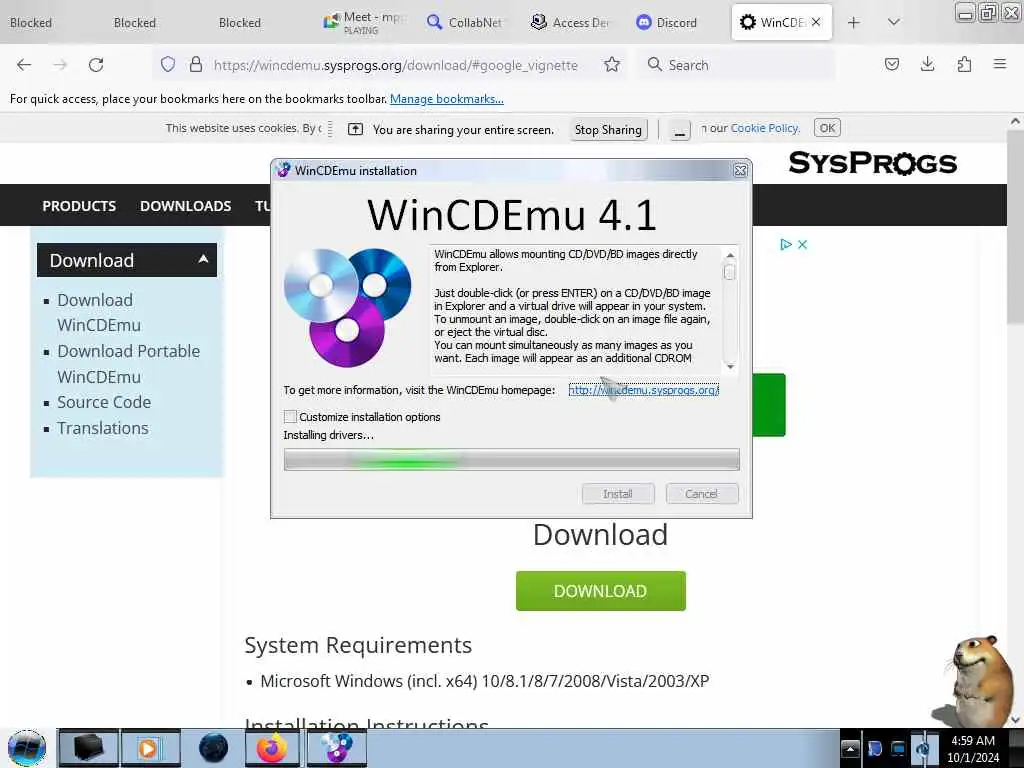Open the Pocket save icon
This screenshot has height=768, width=1024.
point(891,64)
